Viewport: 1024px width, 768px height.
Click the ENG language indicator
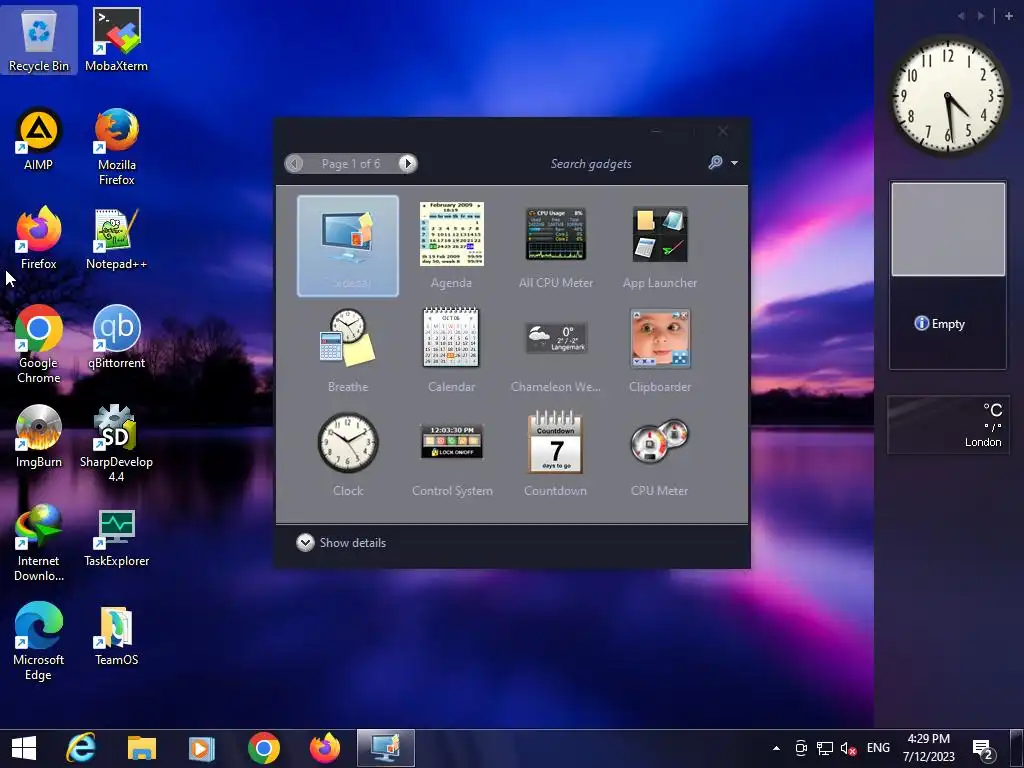tap(878, 748)
